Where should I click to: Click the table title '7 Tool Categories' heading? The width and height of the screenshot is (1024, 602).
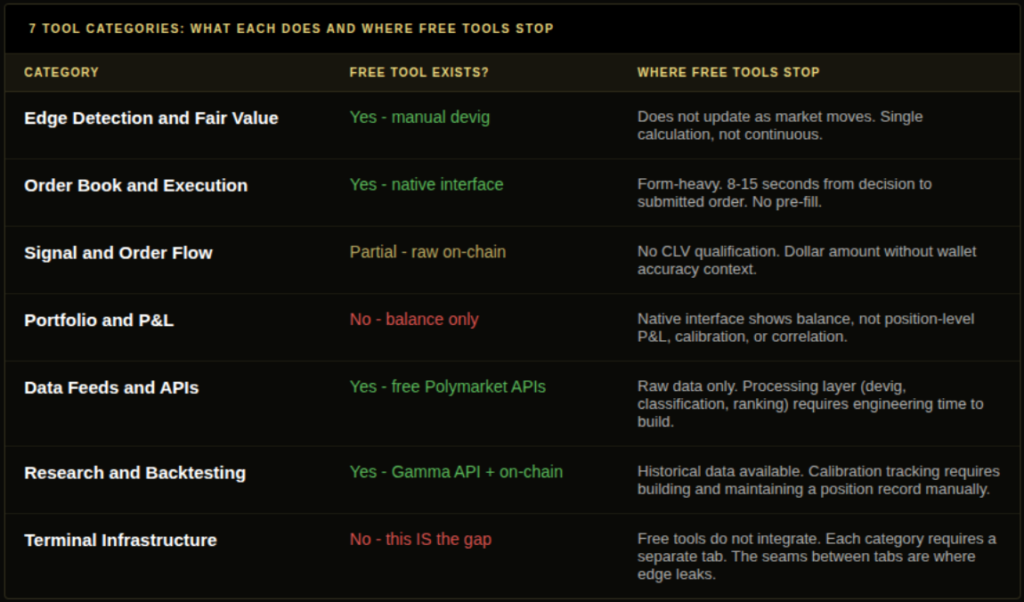click(291, 29)
